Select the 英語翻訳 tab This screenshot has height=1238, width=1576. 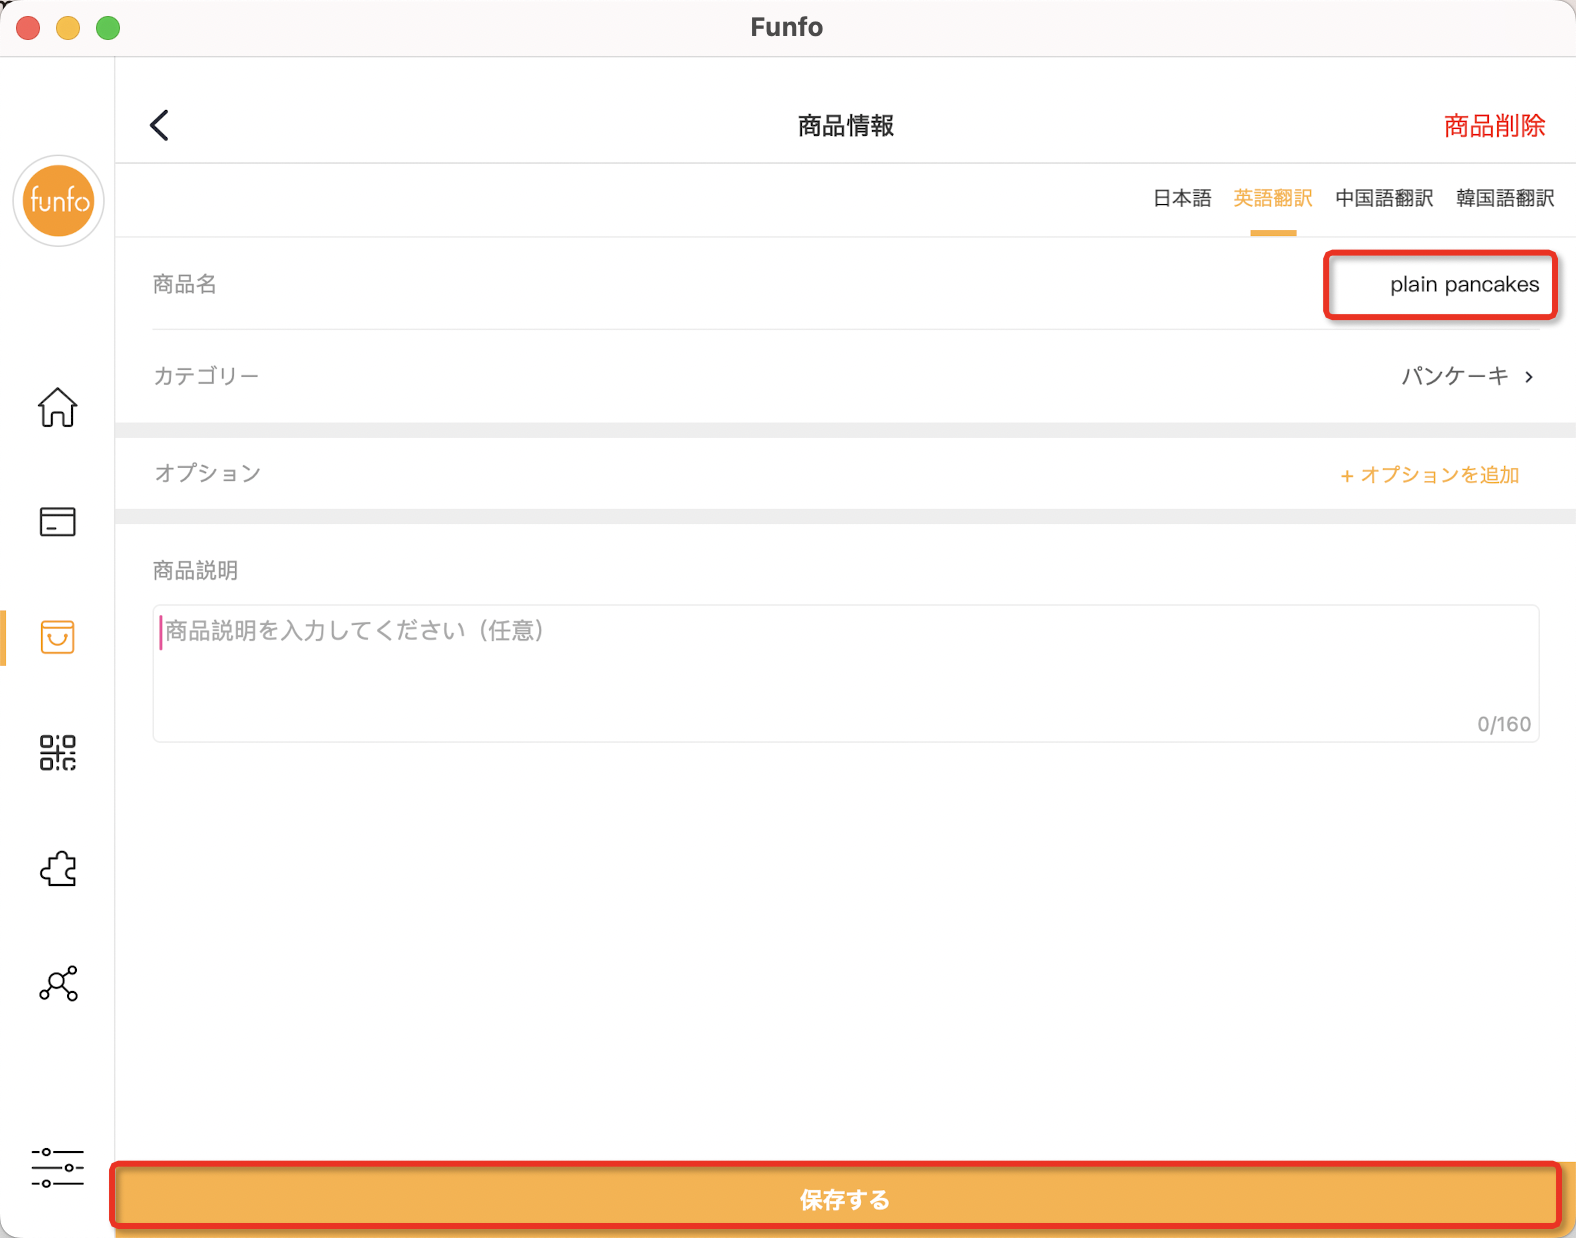pos(1273,198)
